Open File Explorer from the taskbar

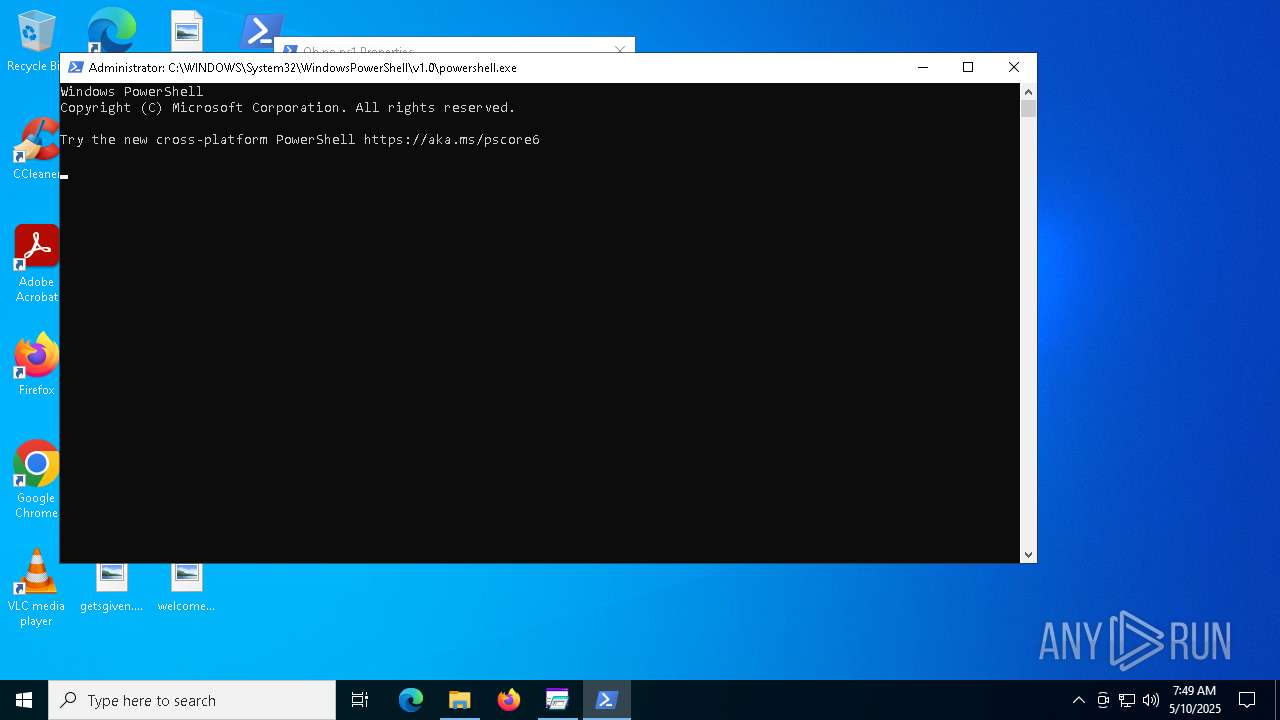(460, 700)
